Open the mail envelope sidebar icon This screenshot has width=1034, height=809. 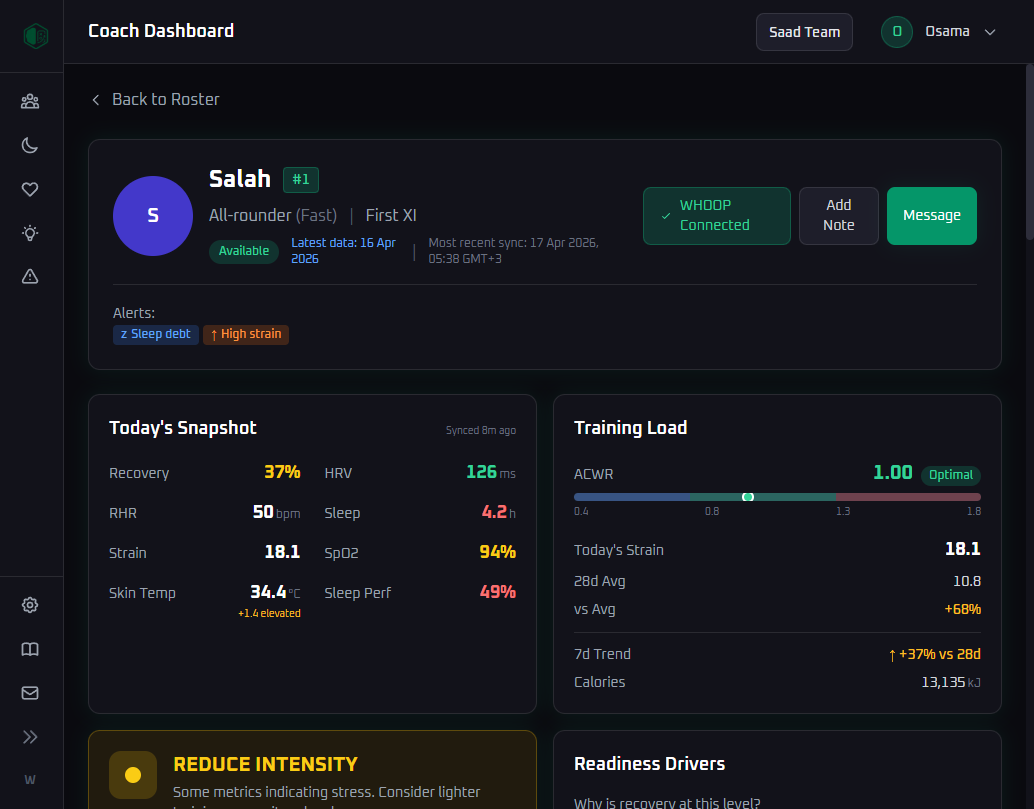tap(30, 693)
